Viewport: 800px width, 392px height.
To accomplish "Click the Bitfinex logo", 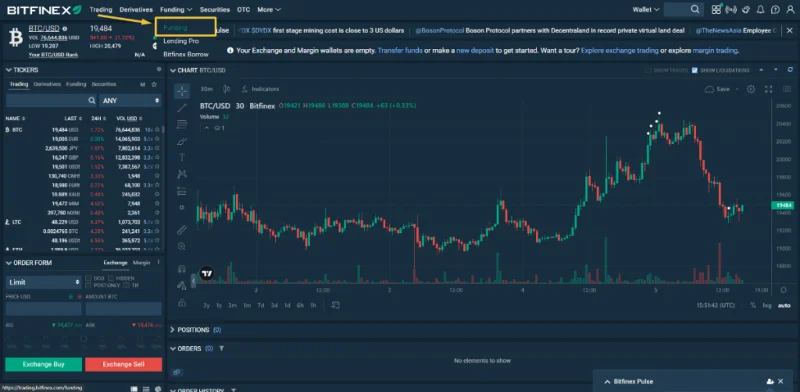I will [44, 9].
